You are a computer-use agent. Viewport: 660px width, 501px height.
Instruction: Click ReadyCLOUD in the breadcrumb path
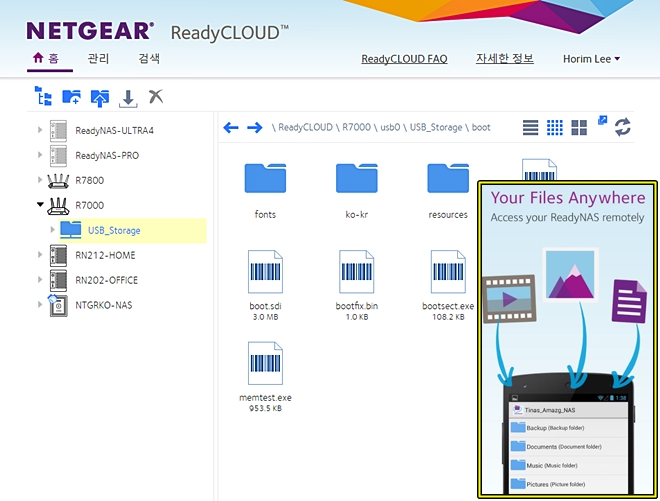point(305,127)
